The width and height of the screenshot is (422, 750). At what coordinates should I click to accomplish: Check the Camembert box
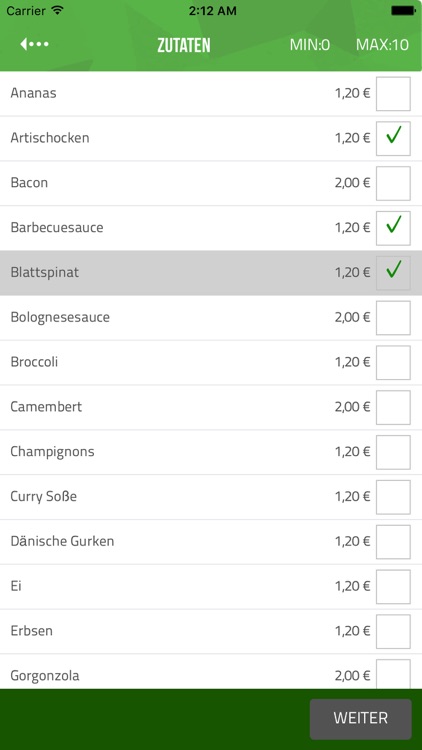click(x=393, y=407)
